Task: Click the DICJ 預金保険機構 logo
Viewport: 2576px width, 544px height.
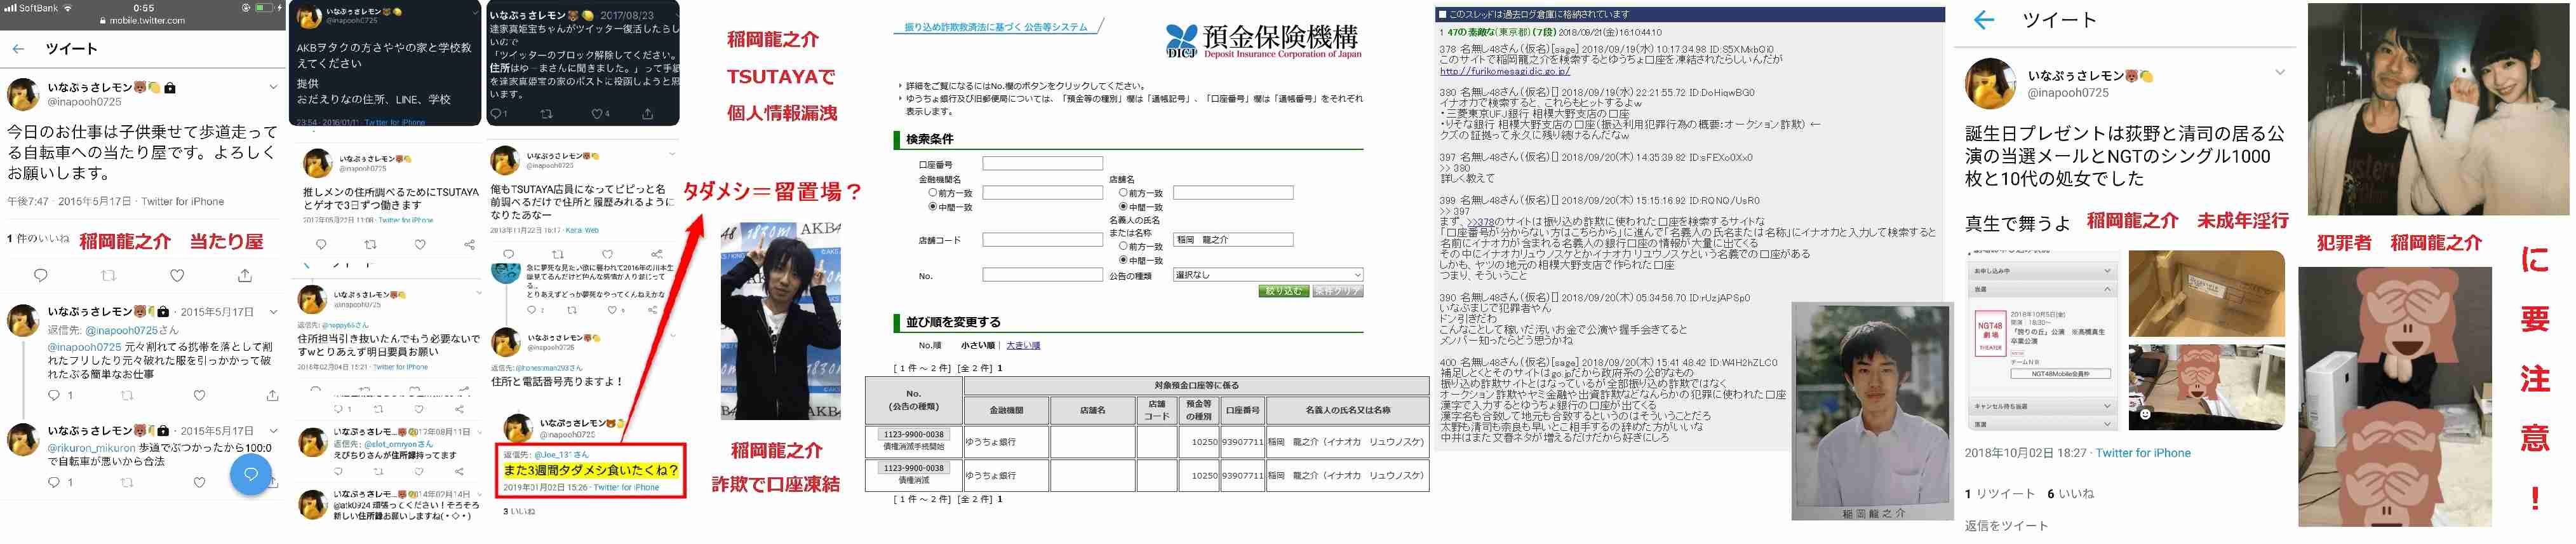Action: (x=1263, y=40)
